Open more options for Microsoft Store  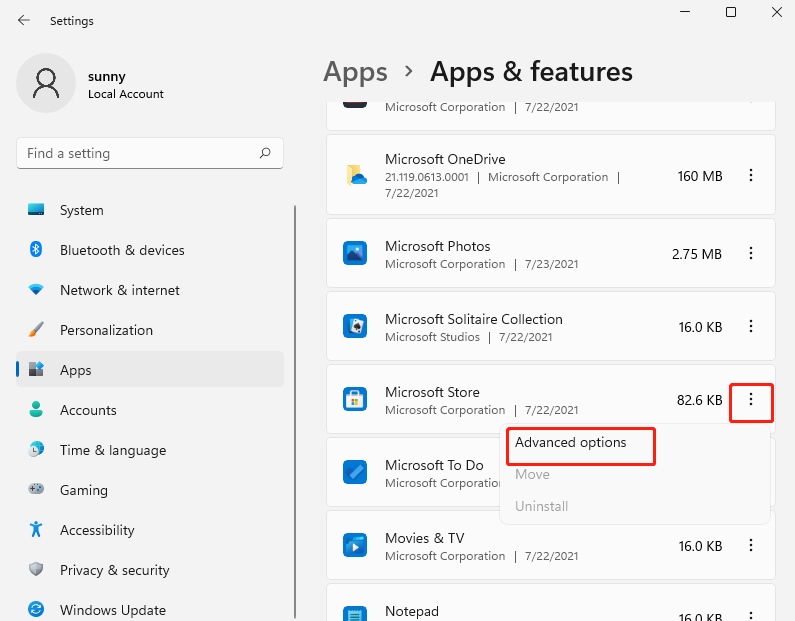[751, 399]
